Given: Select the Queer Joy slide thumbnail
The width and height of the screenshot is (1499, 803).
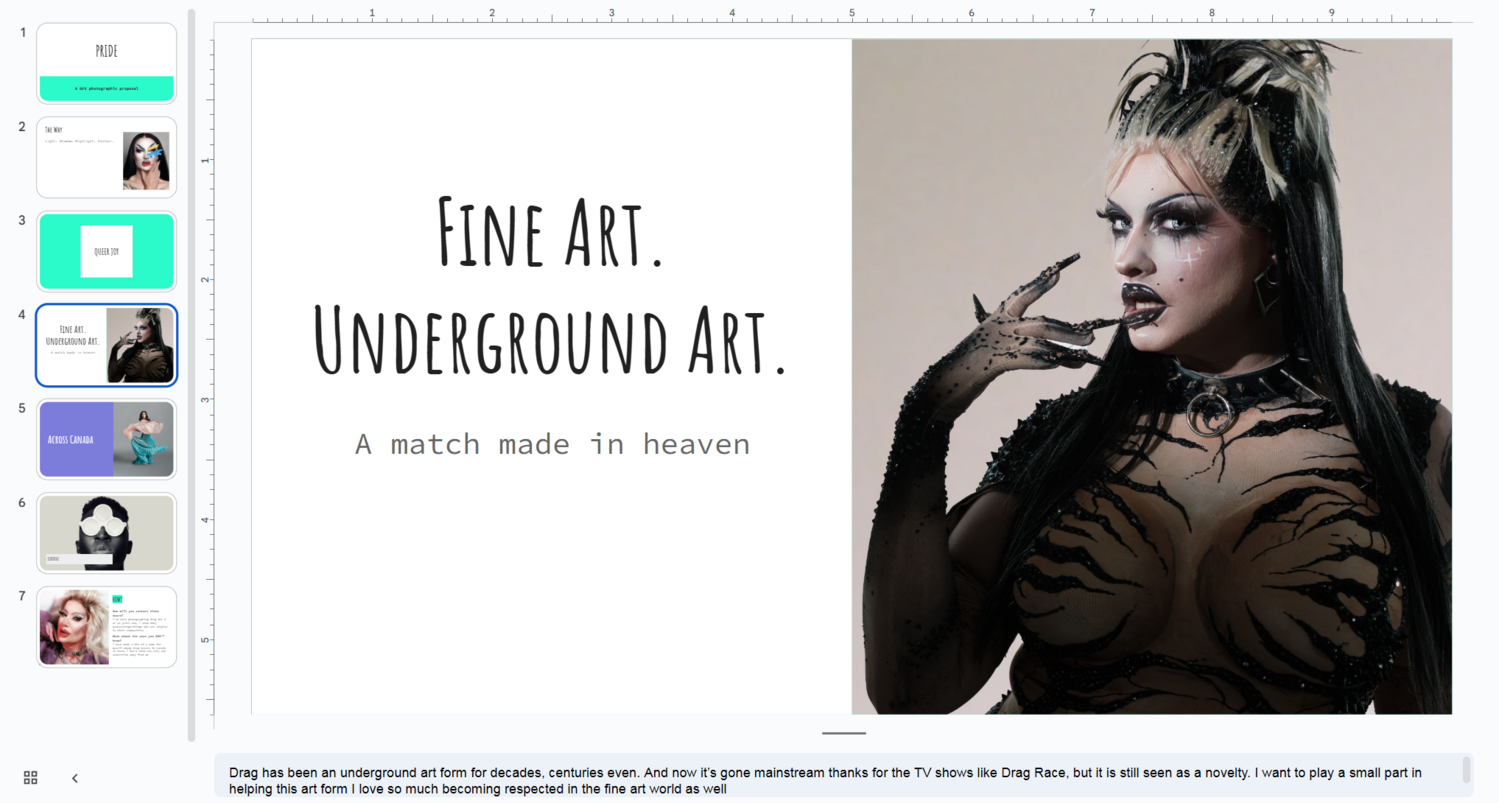Looking at the screenshot, I should (106, 251).
